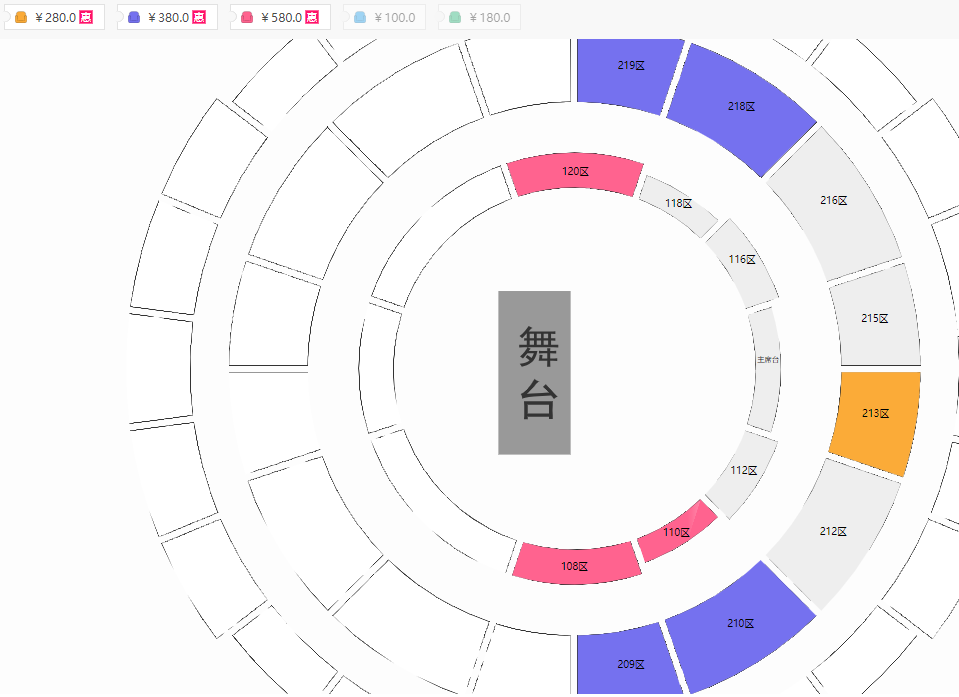959x697 pixels.
Task: Filter by the ¥580.0 price tag
Action: pos(281,17)
